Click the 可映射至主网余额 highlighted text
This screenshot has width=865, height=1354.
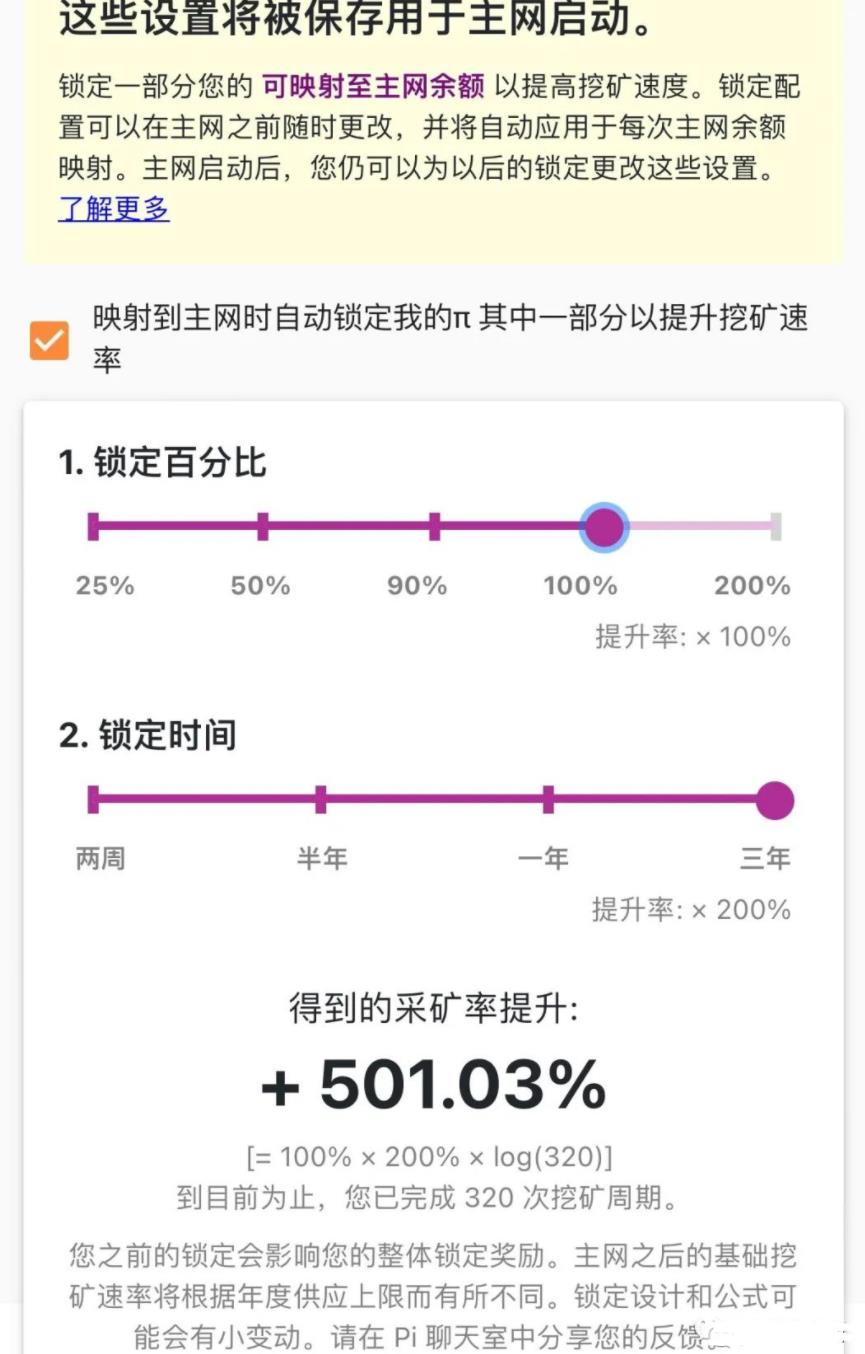[x=374, y=87]
